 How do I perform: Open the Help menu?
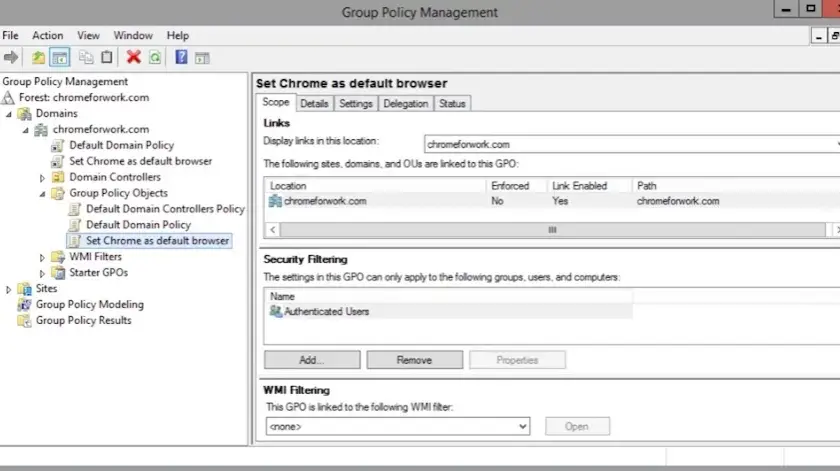(x=178, y=35)
